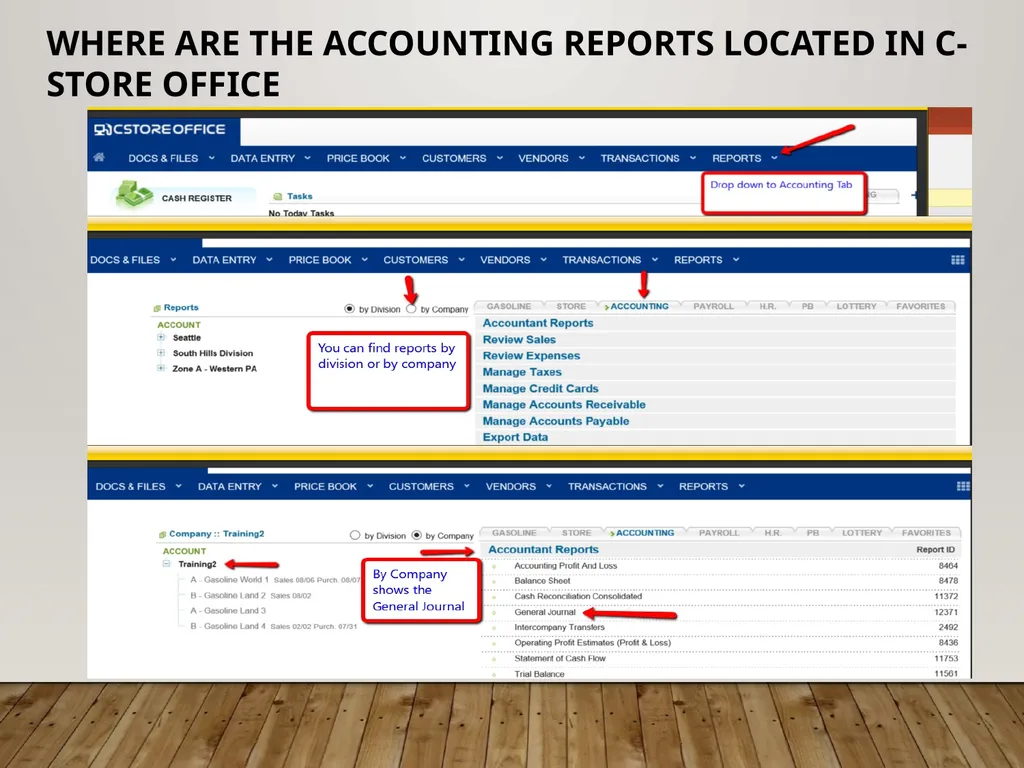Switch to the PAYROLL tab in the middle screenshot
1024x768 pixels.
pyautogui.click(x=713, y=306)
